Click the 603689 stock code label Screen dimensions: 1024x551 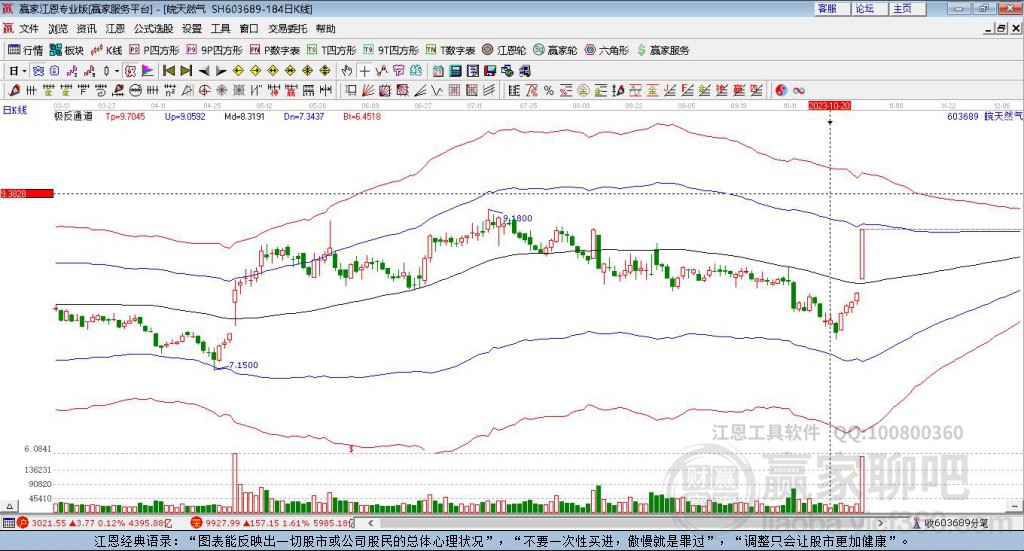point(963,116)
